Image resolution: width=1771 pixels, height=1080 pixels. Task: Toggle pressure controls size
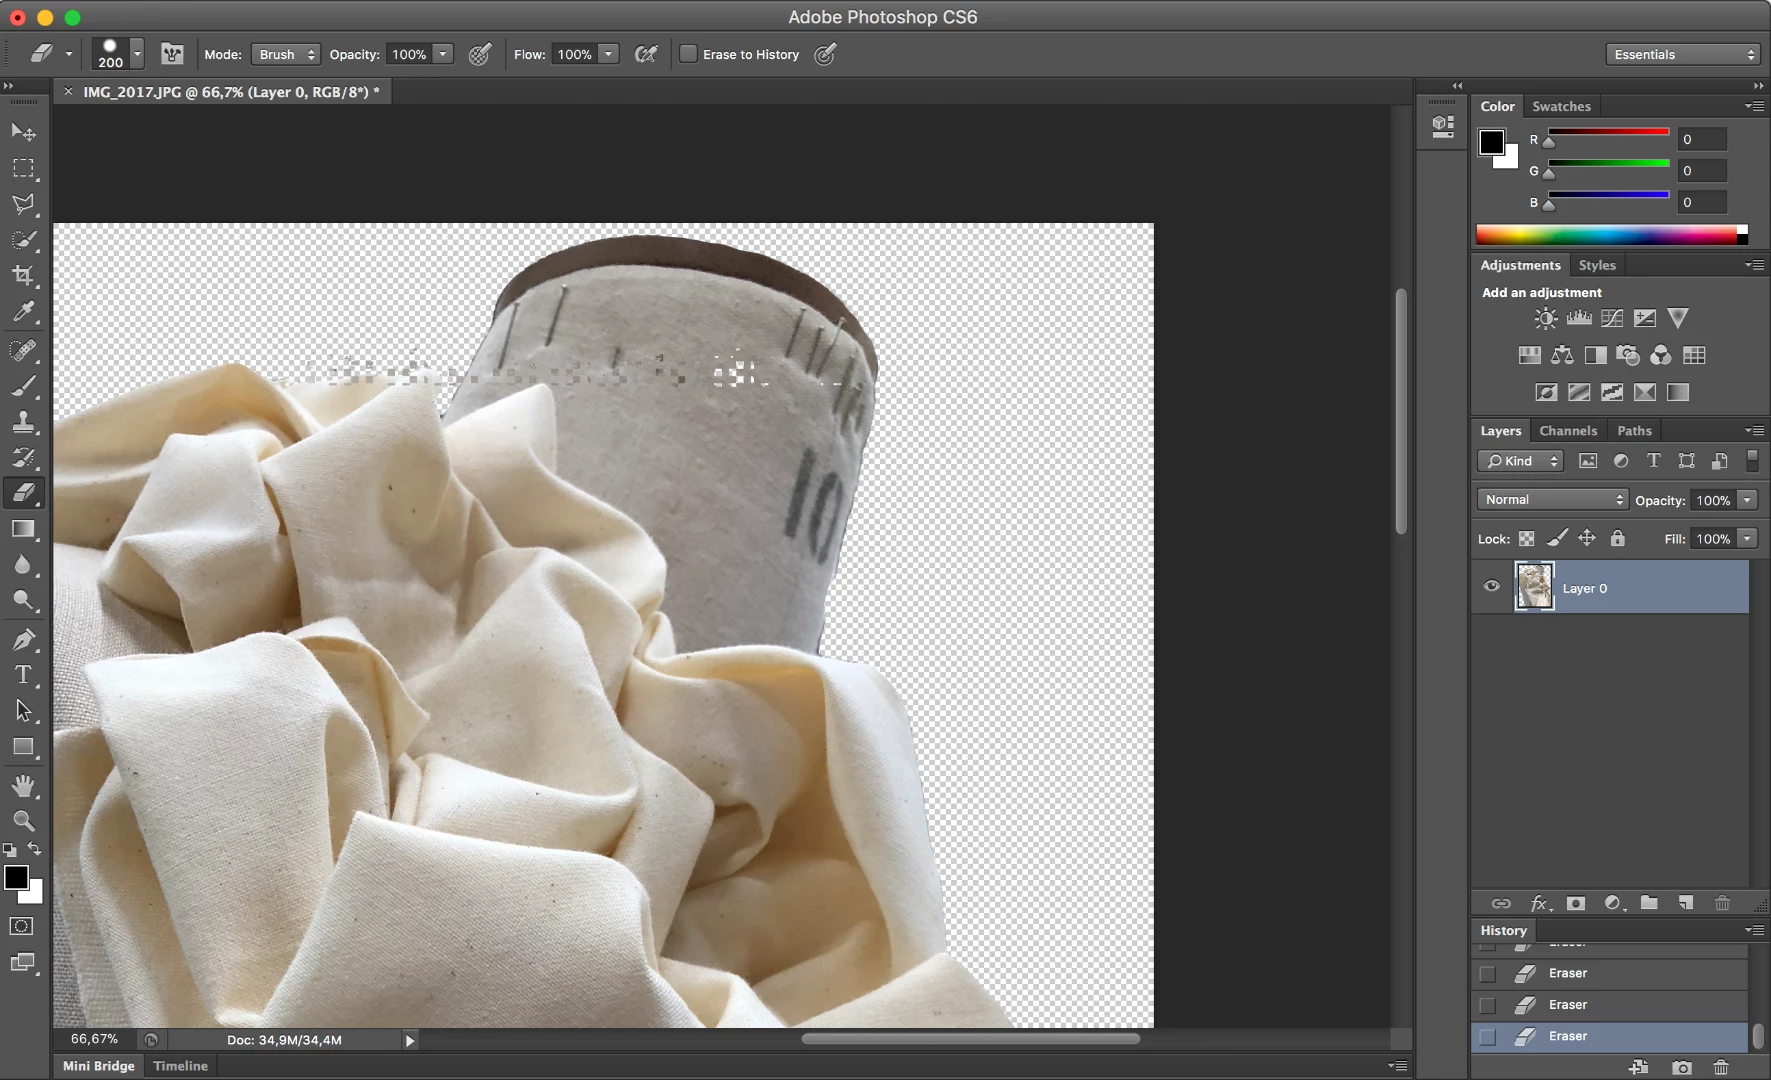point(825,54)
